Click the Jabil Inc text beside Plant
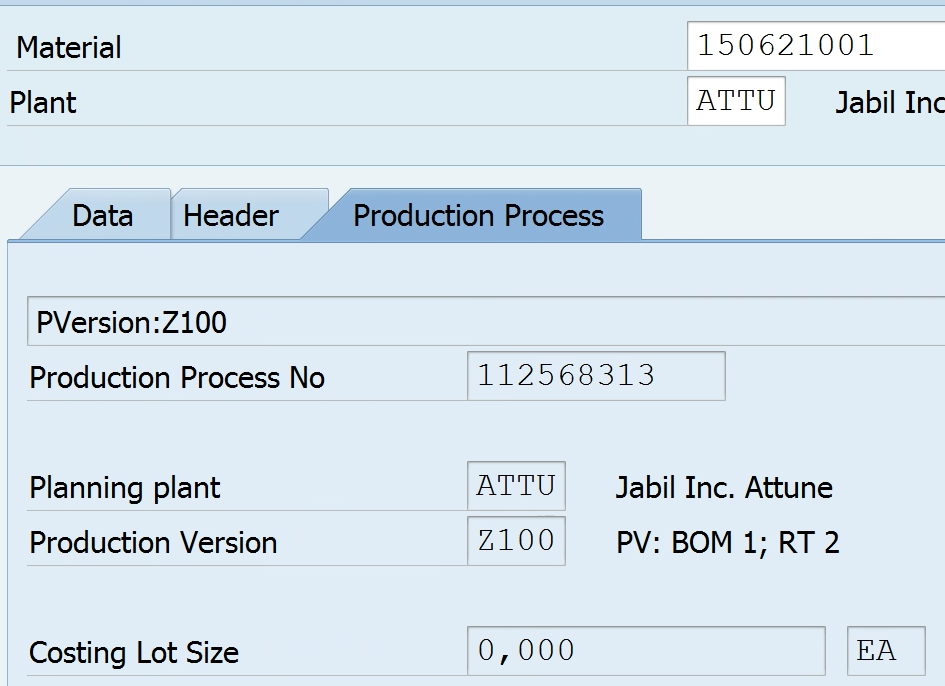This screenshot has width=945, height=686. [889, 103]
